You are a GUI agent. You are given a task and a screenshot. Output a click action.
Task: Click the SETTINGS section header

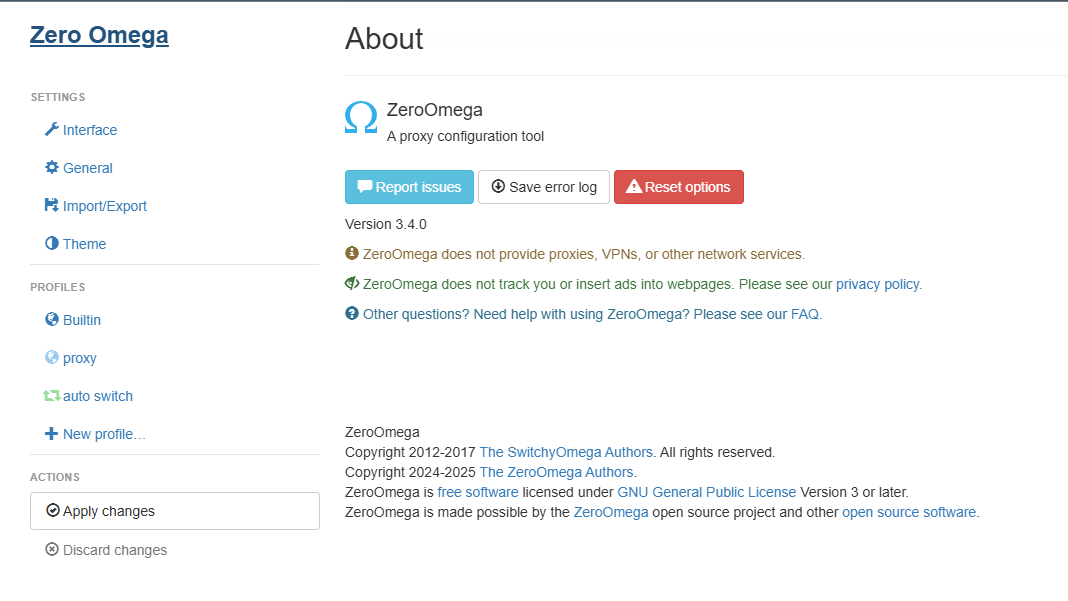[x=58, y=97]
